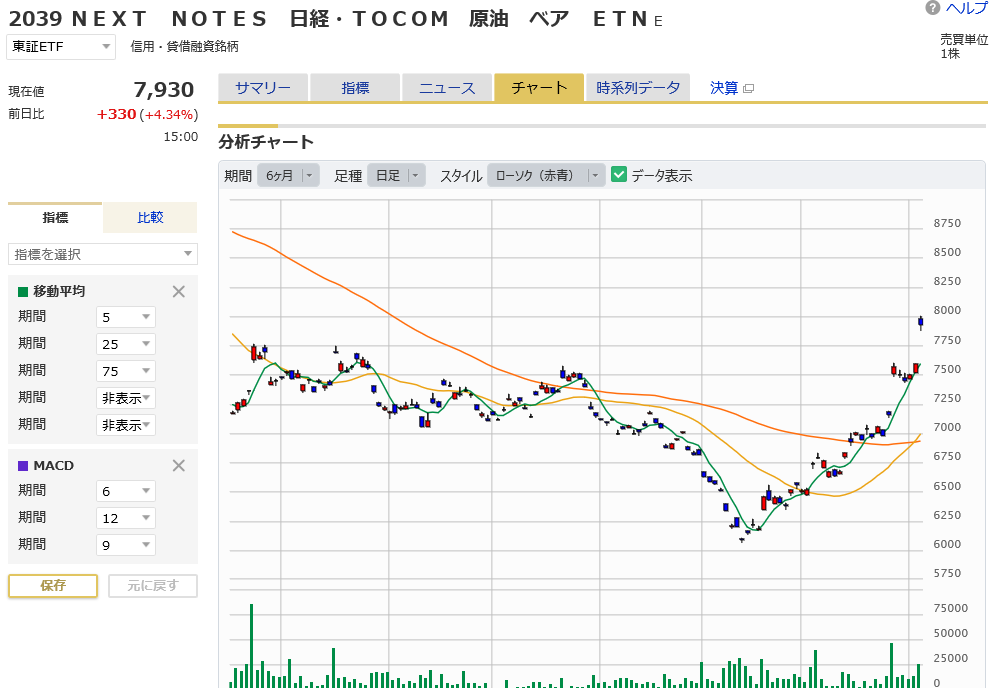Click the 75000 volume axis label
This screenshot has height=688, width=992.
tap(950, 608)
